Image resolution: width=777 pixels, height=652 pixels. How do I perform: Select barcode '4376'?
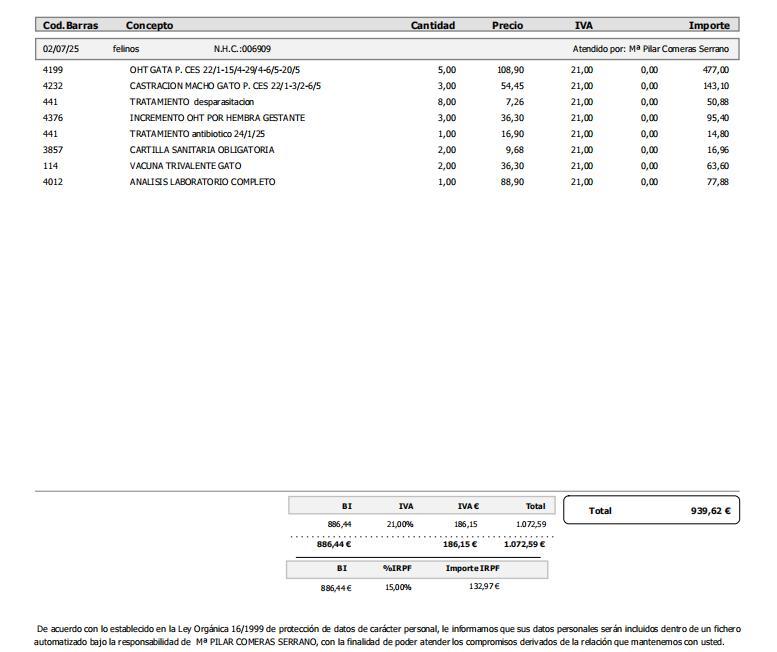click(53, 117)
